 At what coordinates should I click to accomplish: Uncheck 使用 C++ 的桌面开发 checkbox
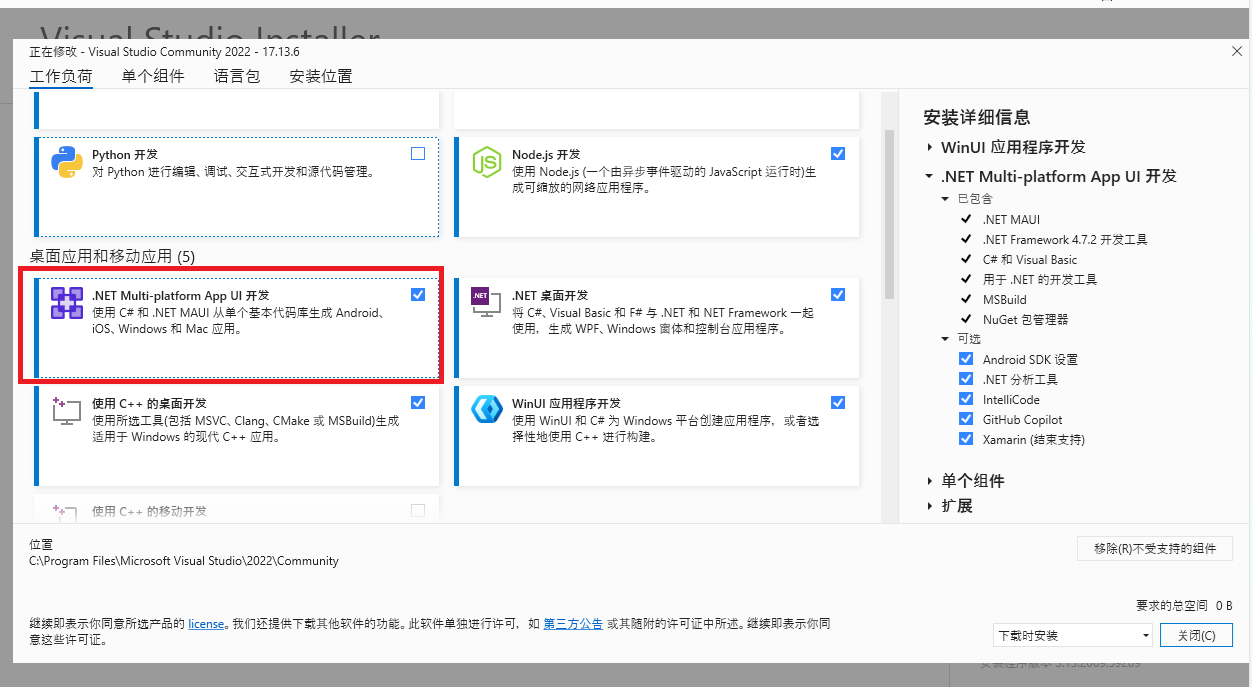[418, 403]
